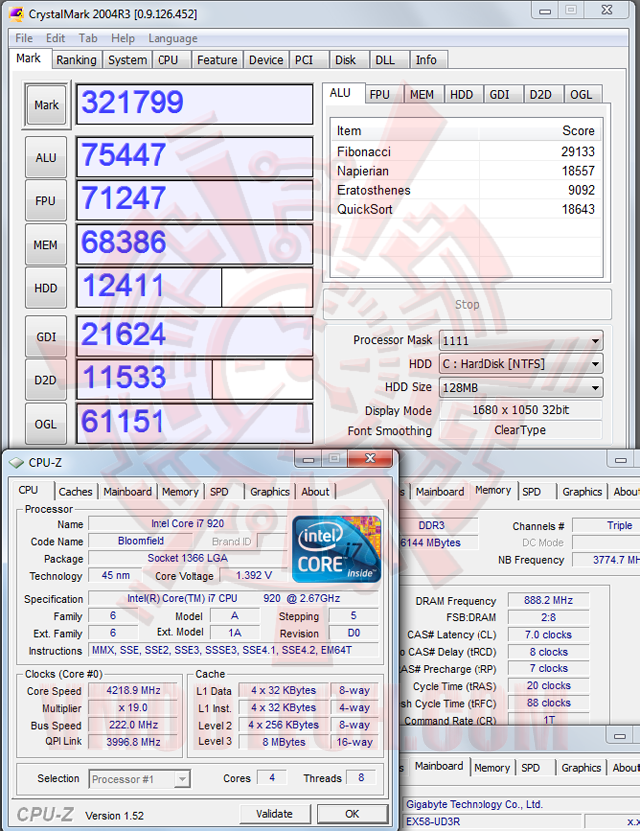Show MEM results tab in score panel

coord(422,94)
